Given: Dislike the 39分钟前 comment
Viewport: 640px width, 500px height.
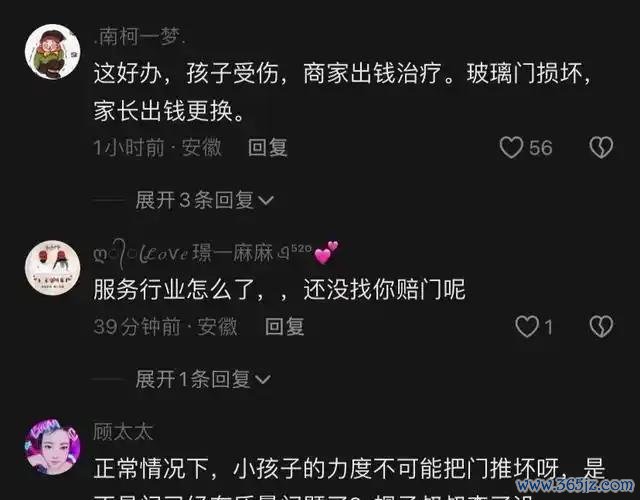Looking at the screenshot, I should point(601,327).
